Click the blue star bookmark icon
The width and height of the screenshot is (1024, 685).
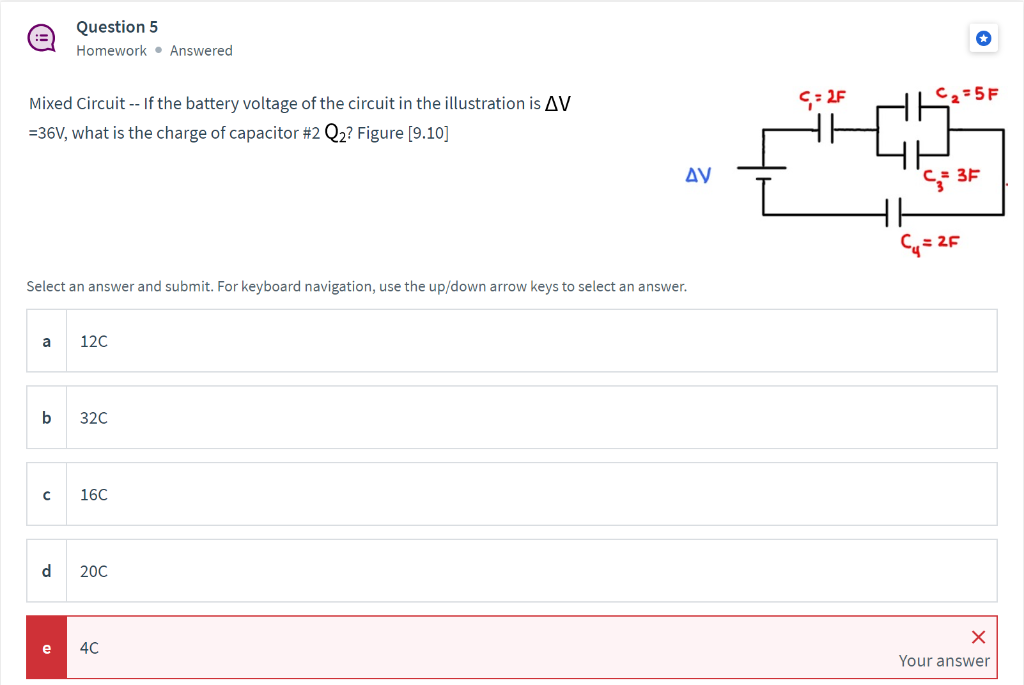[983, 38]
